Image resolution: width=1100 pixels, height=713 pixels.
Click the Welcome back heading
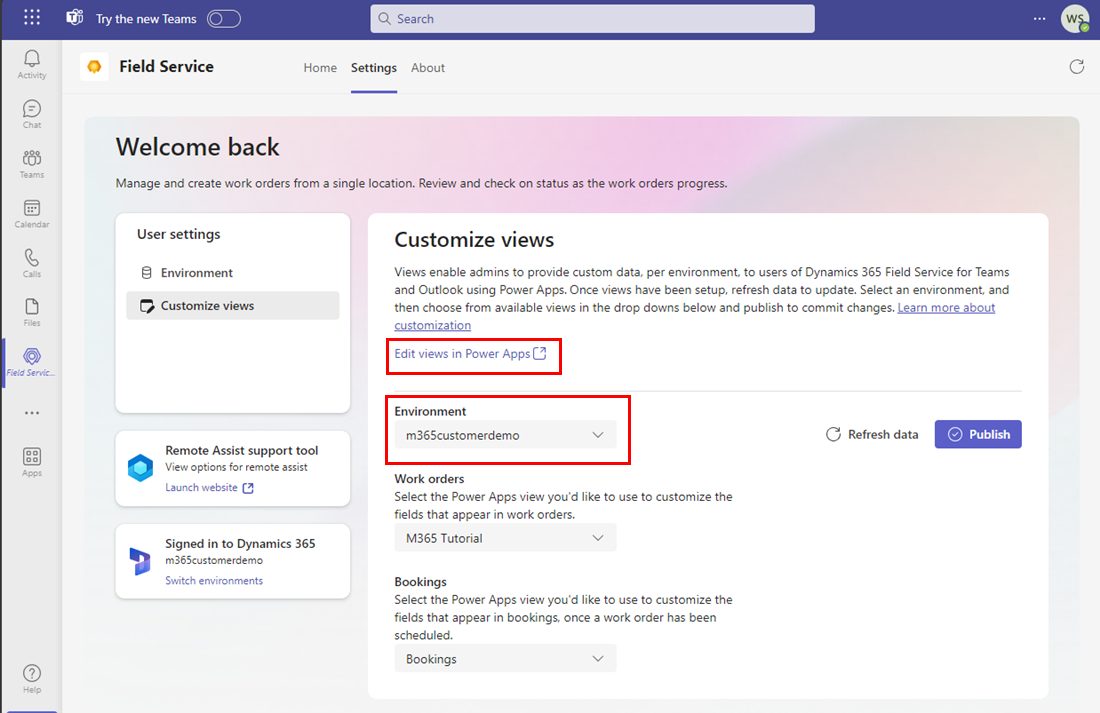197,147
